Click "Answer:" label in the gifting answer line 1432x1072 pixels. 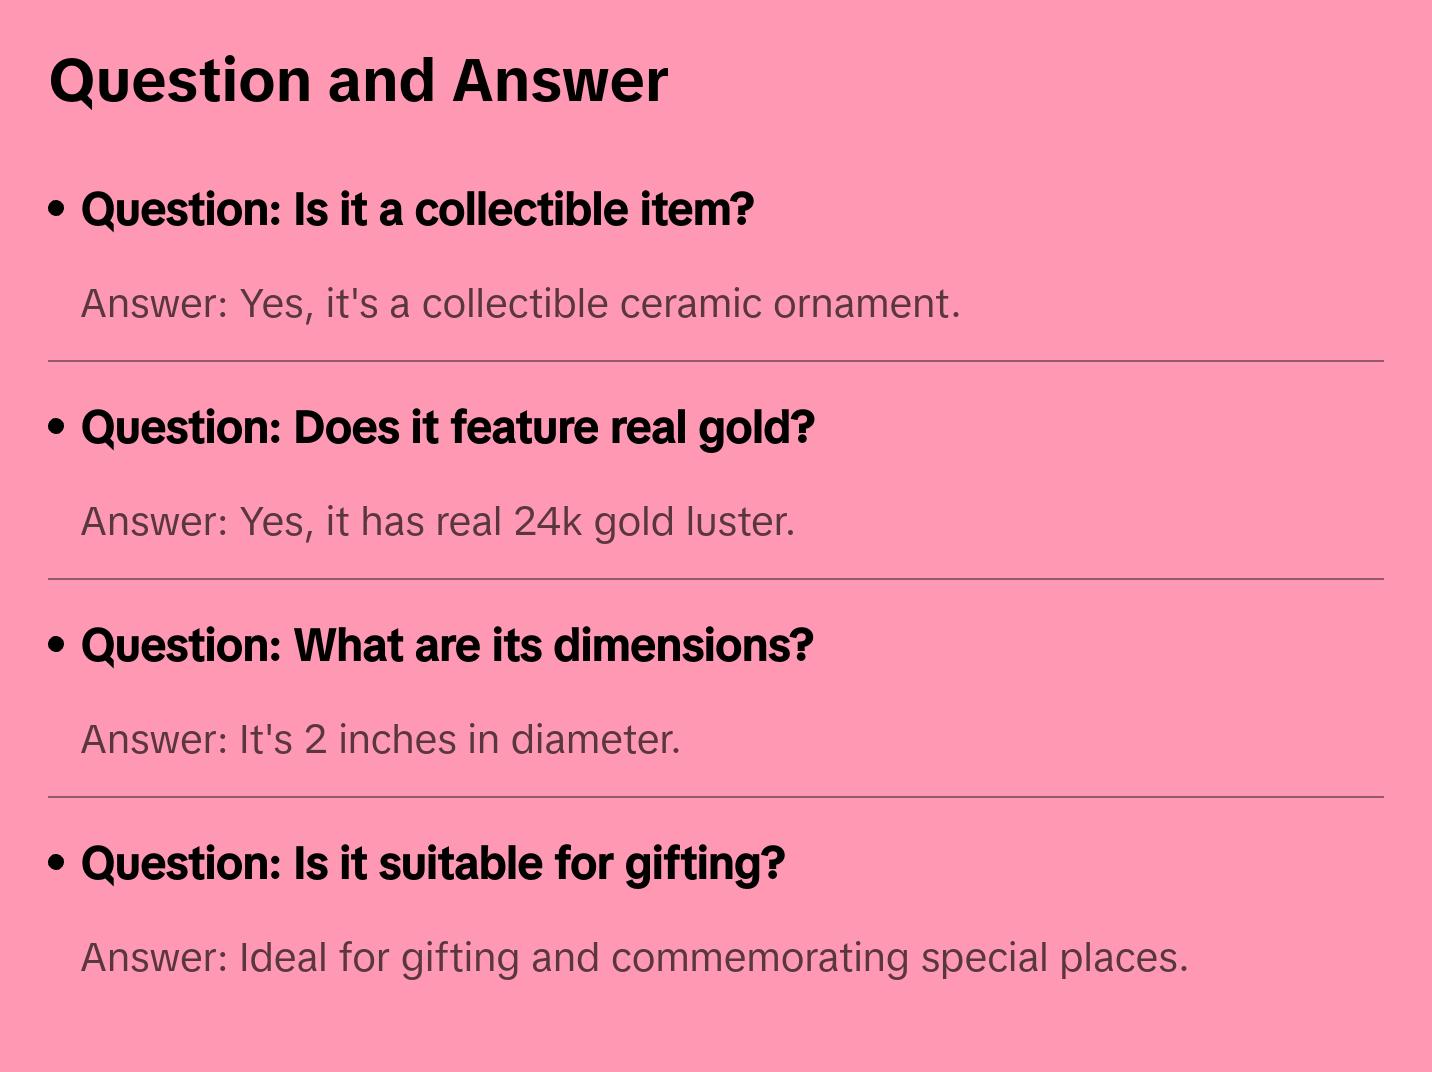(155, 958)
